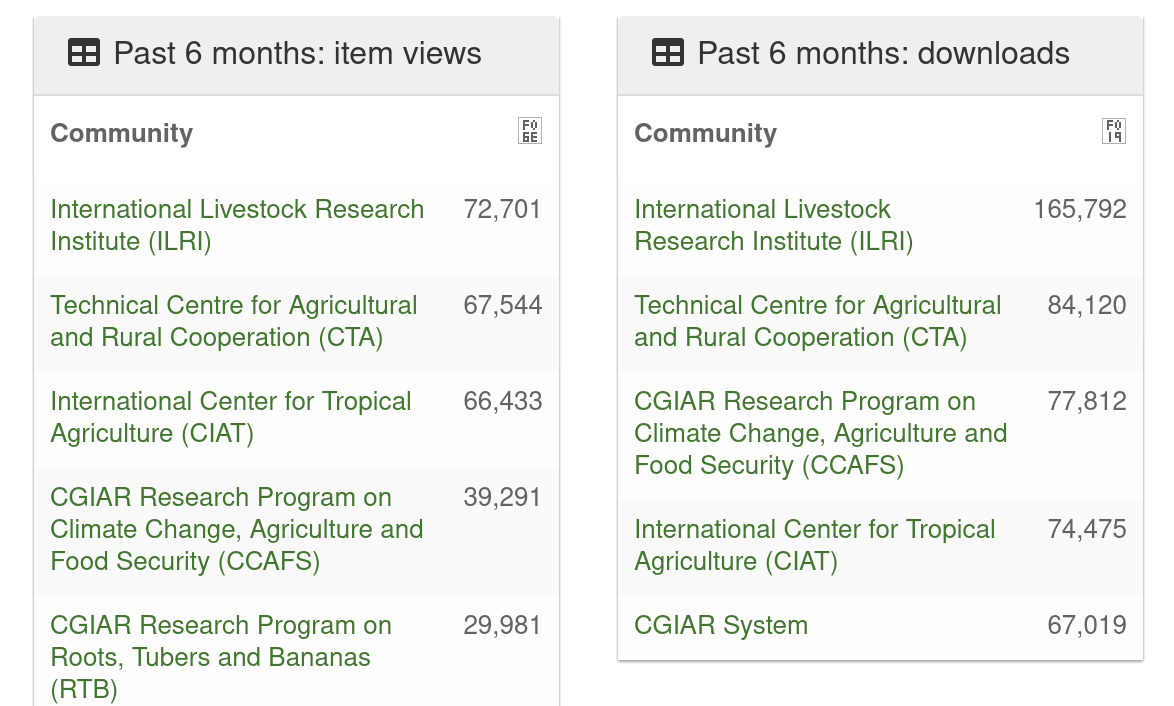Open ILRI link in item views panel
Viewport: 1174px width, 706px height.
(x=237, y=225)
